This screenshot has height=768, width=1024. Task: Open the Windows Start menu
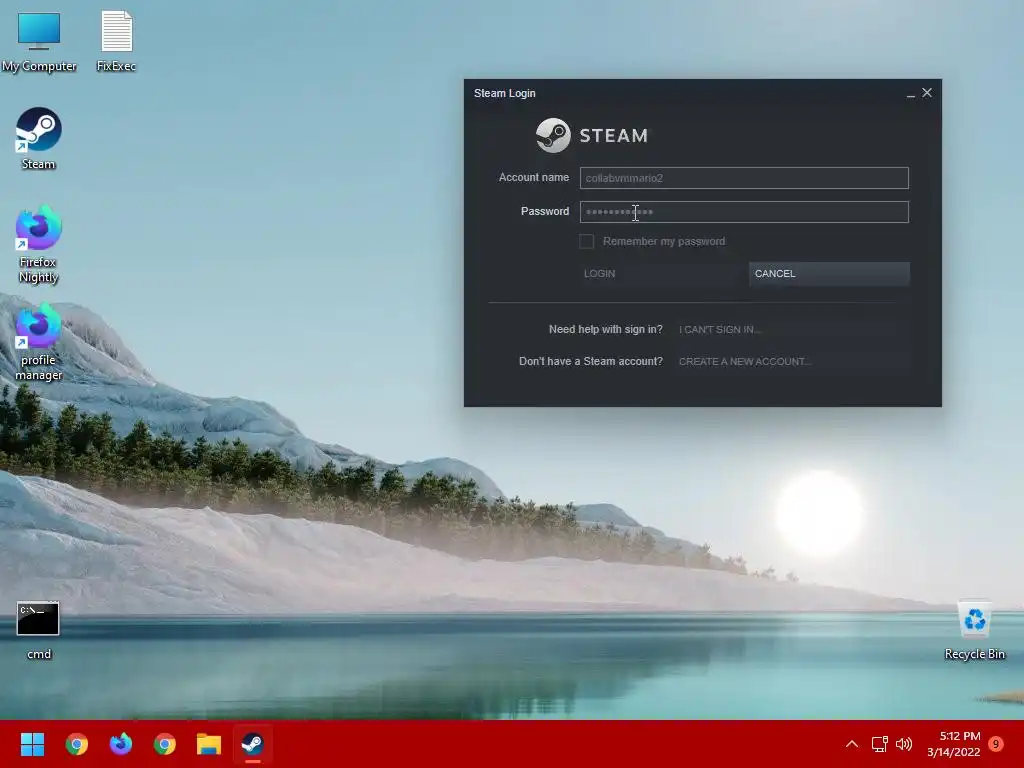click(x=32, y=744)
